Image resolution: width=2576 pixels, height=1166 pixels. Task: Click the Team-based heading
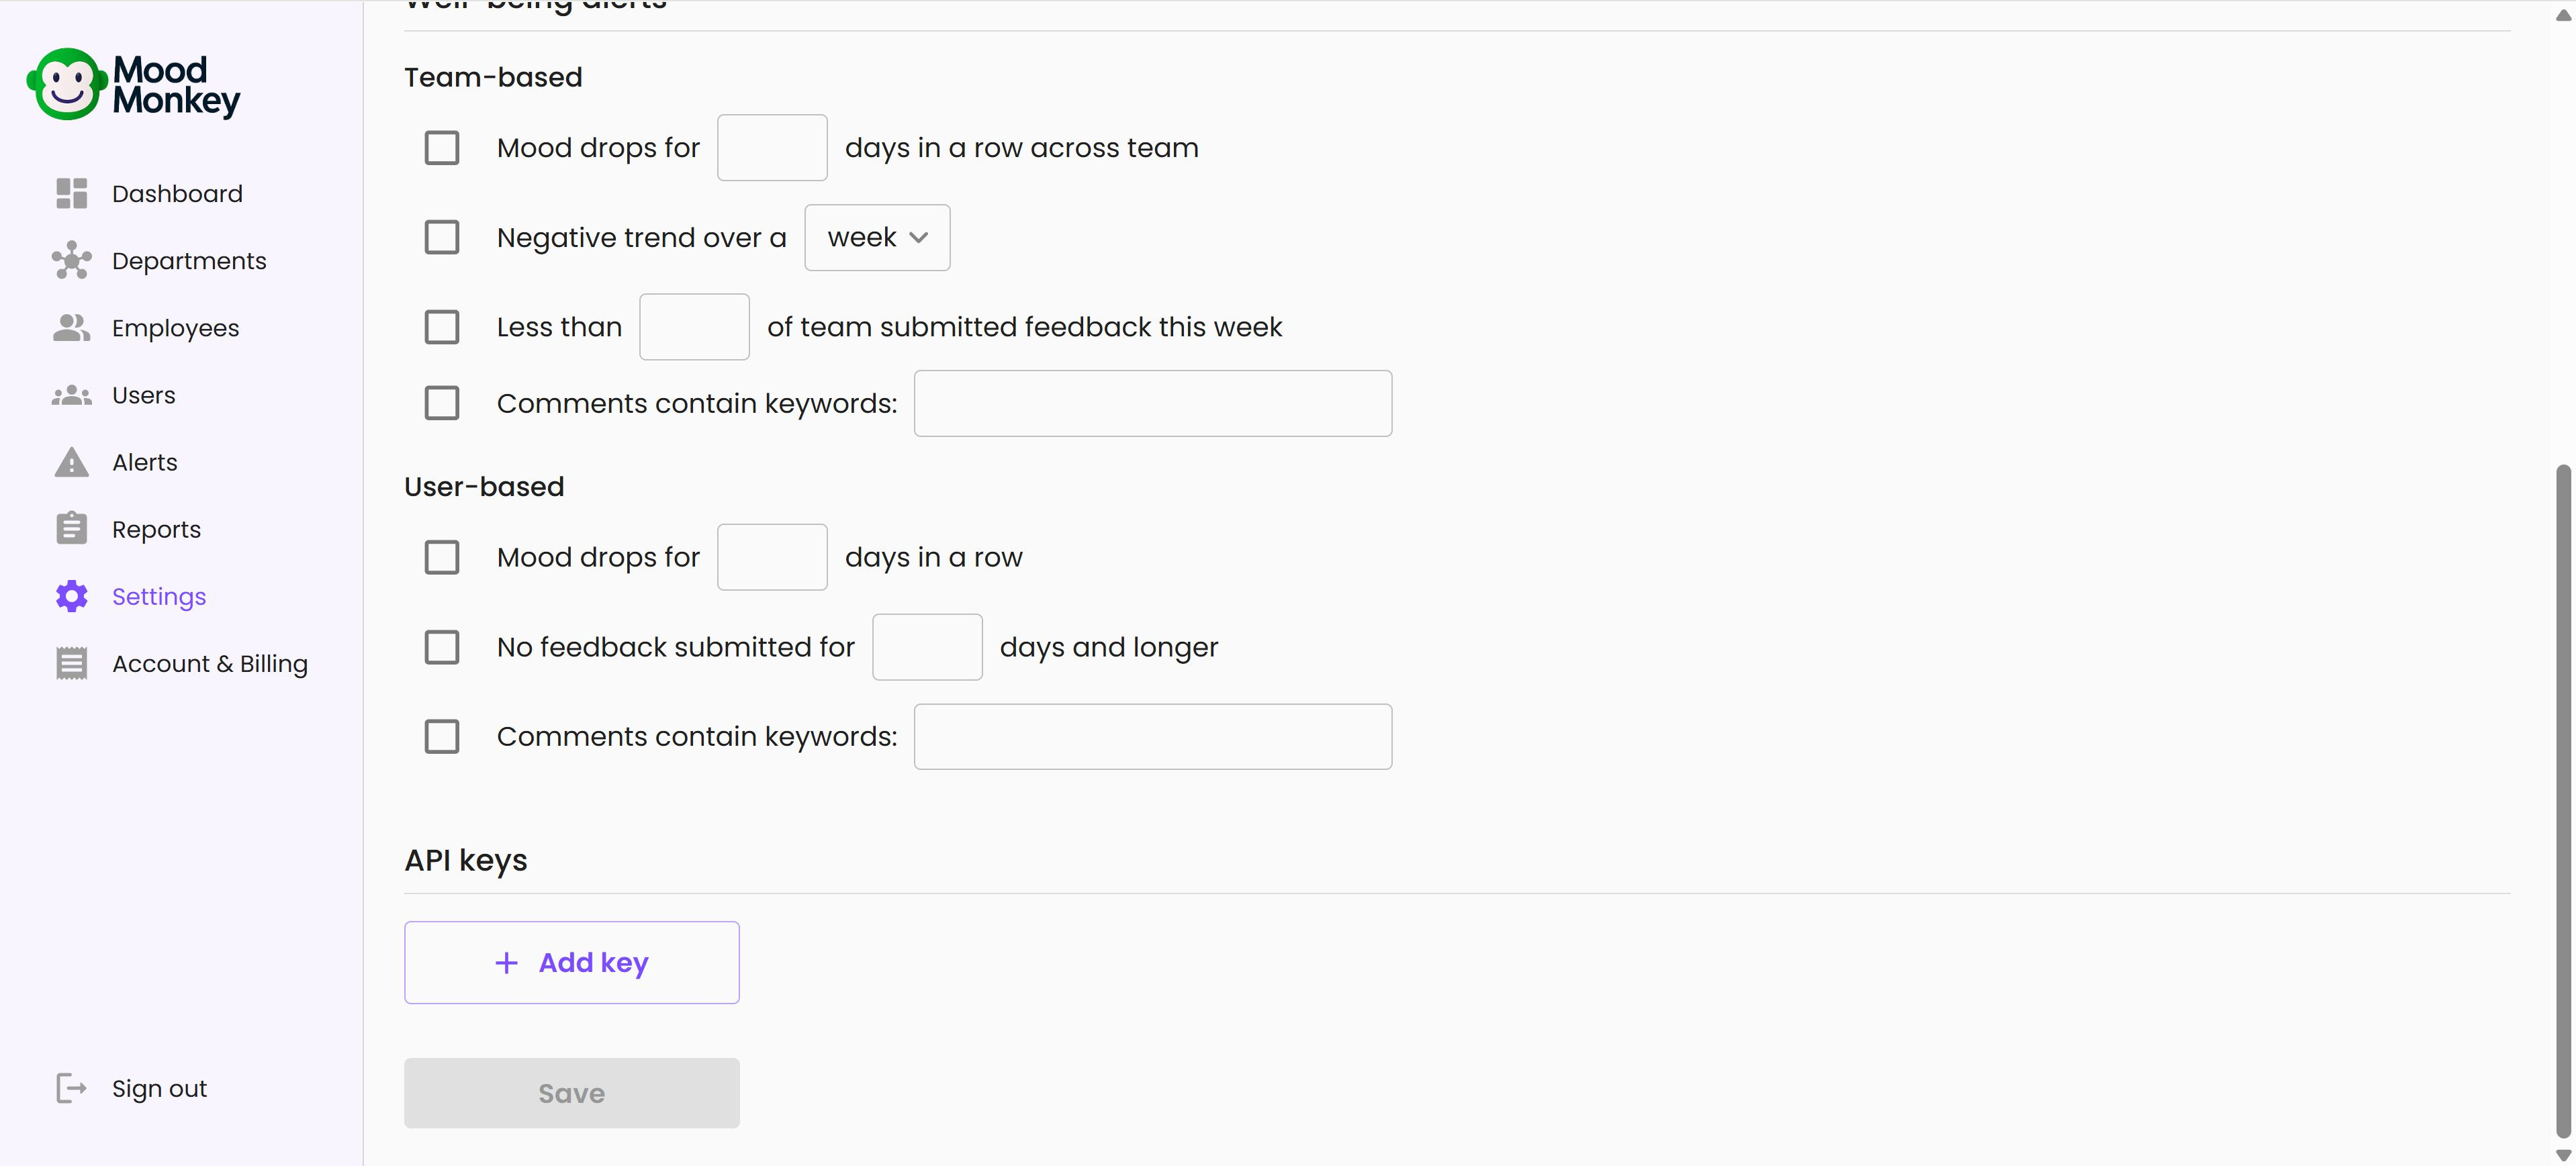click(x=493, y=77)
